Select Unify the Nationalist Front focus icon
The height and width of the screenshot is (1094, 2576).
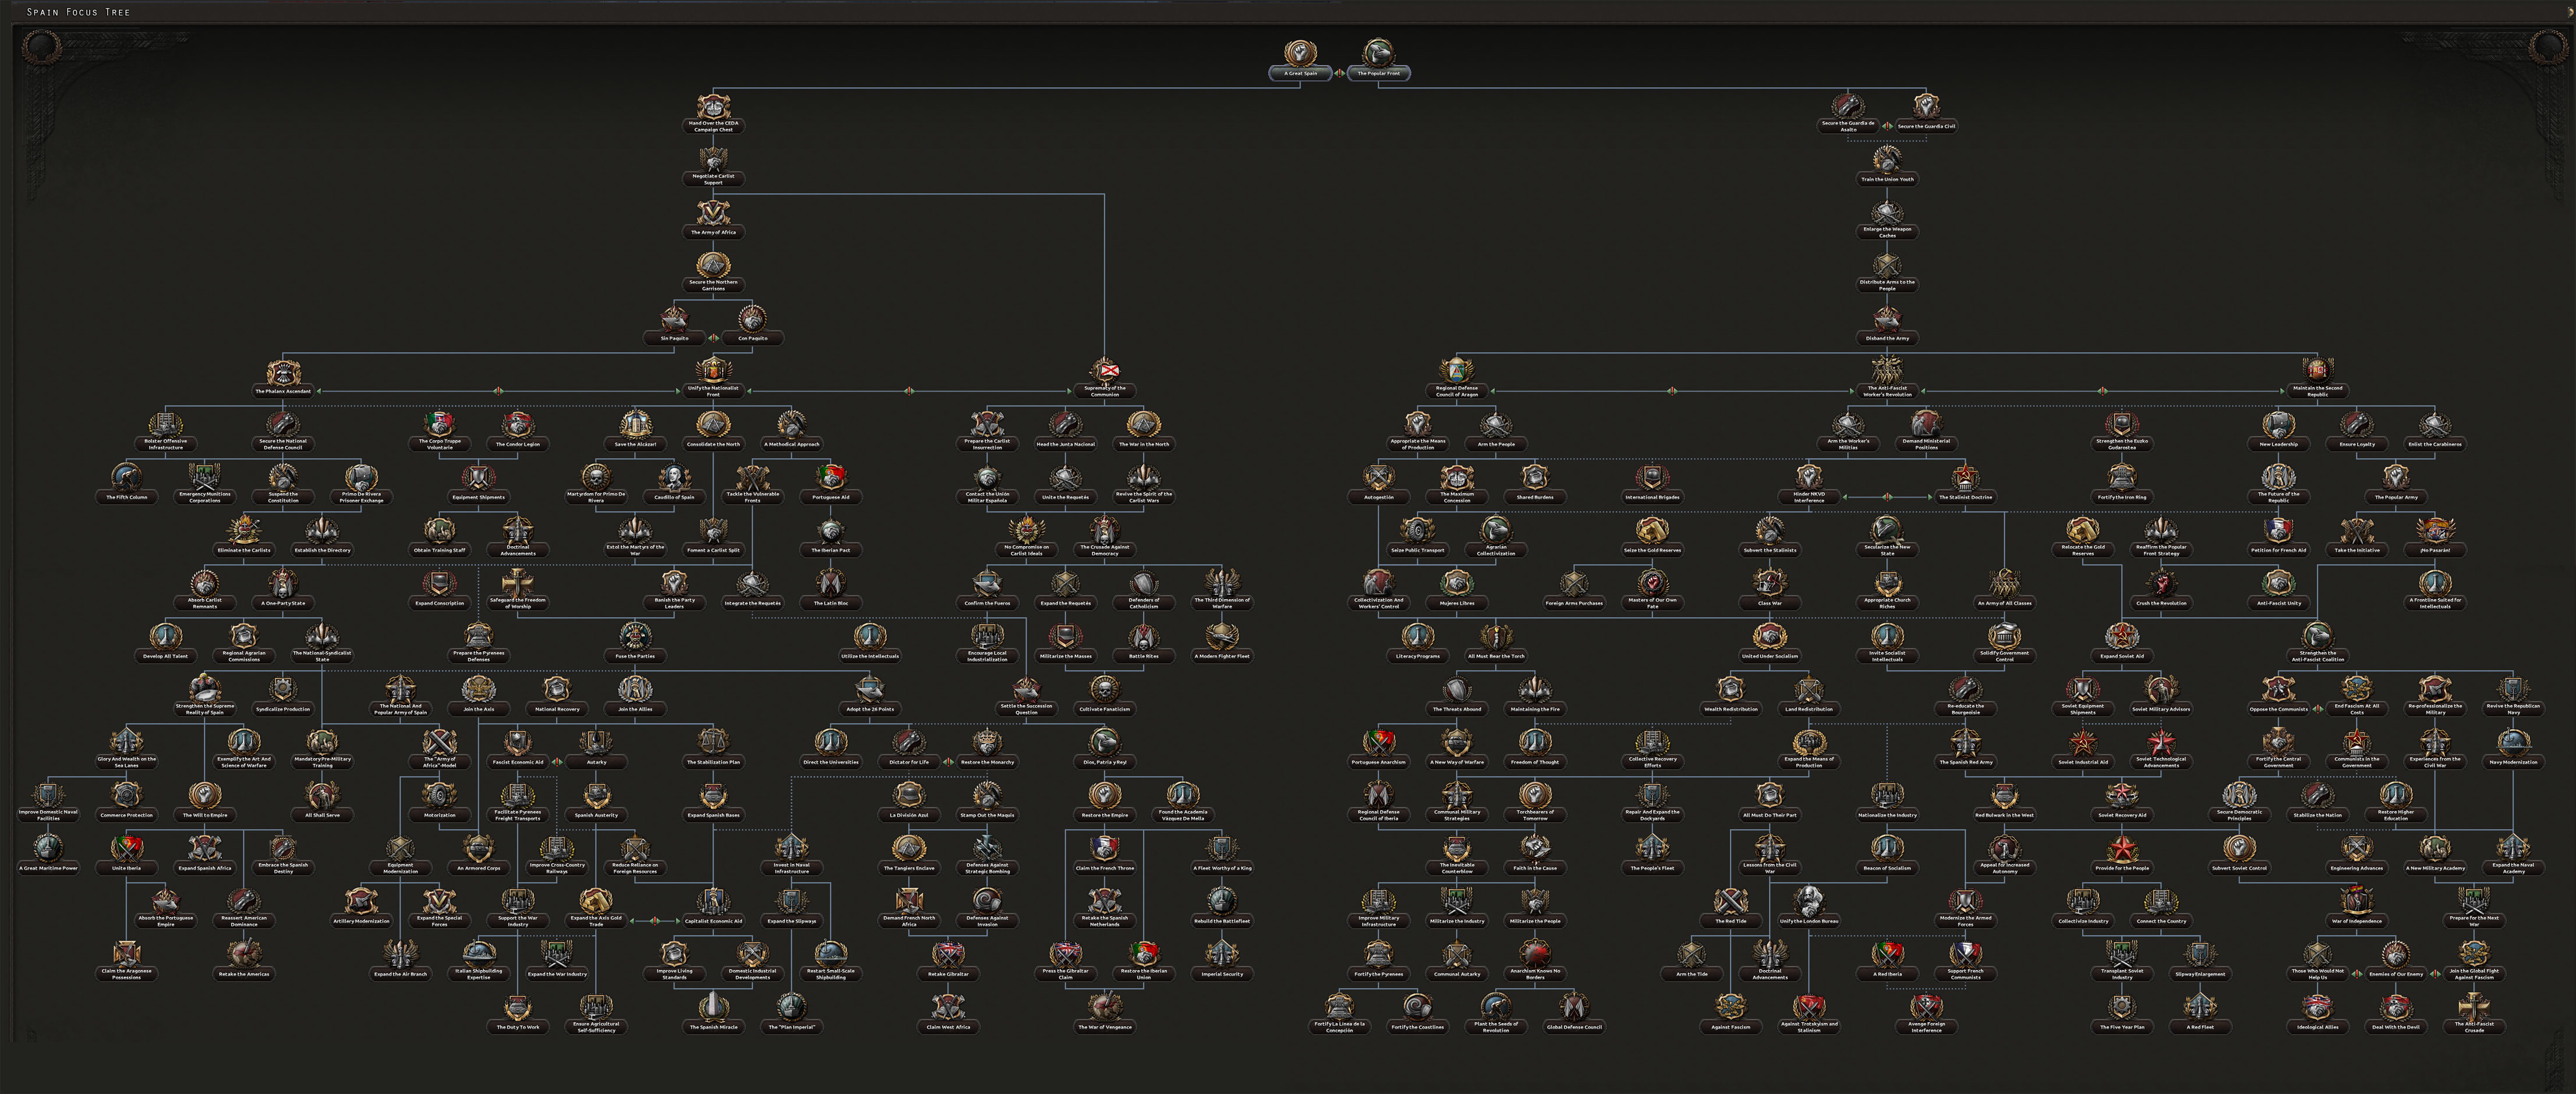point(713,370)
